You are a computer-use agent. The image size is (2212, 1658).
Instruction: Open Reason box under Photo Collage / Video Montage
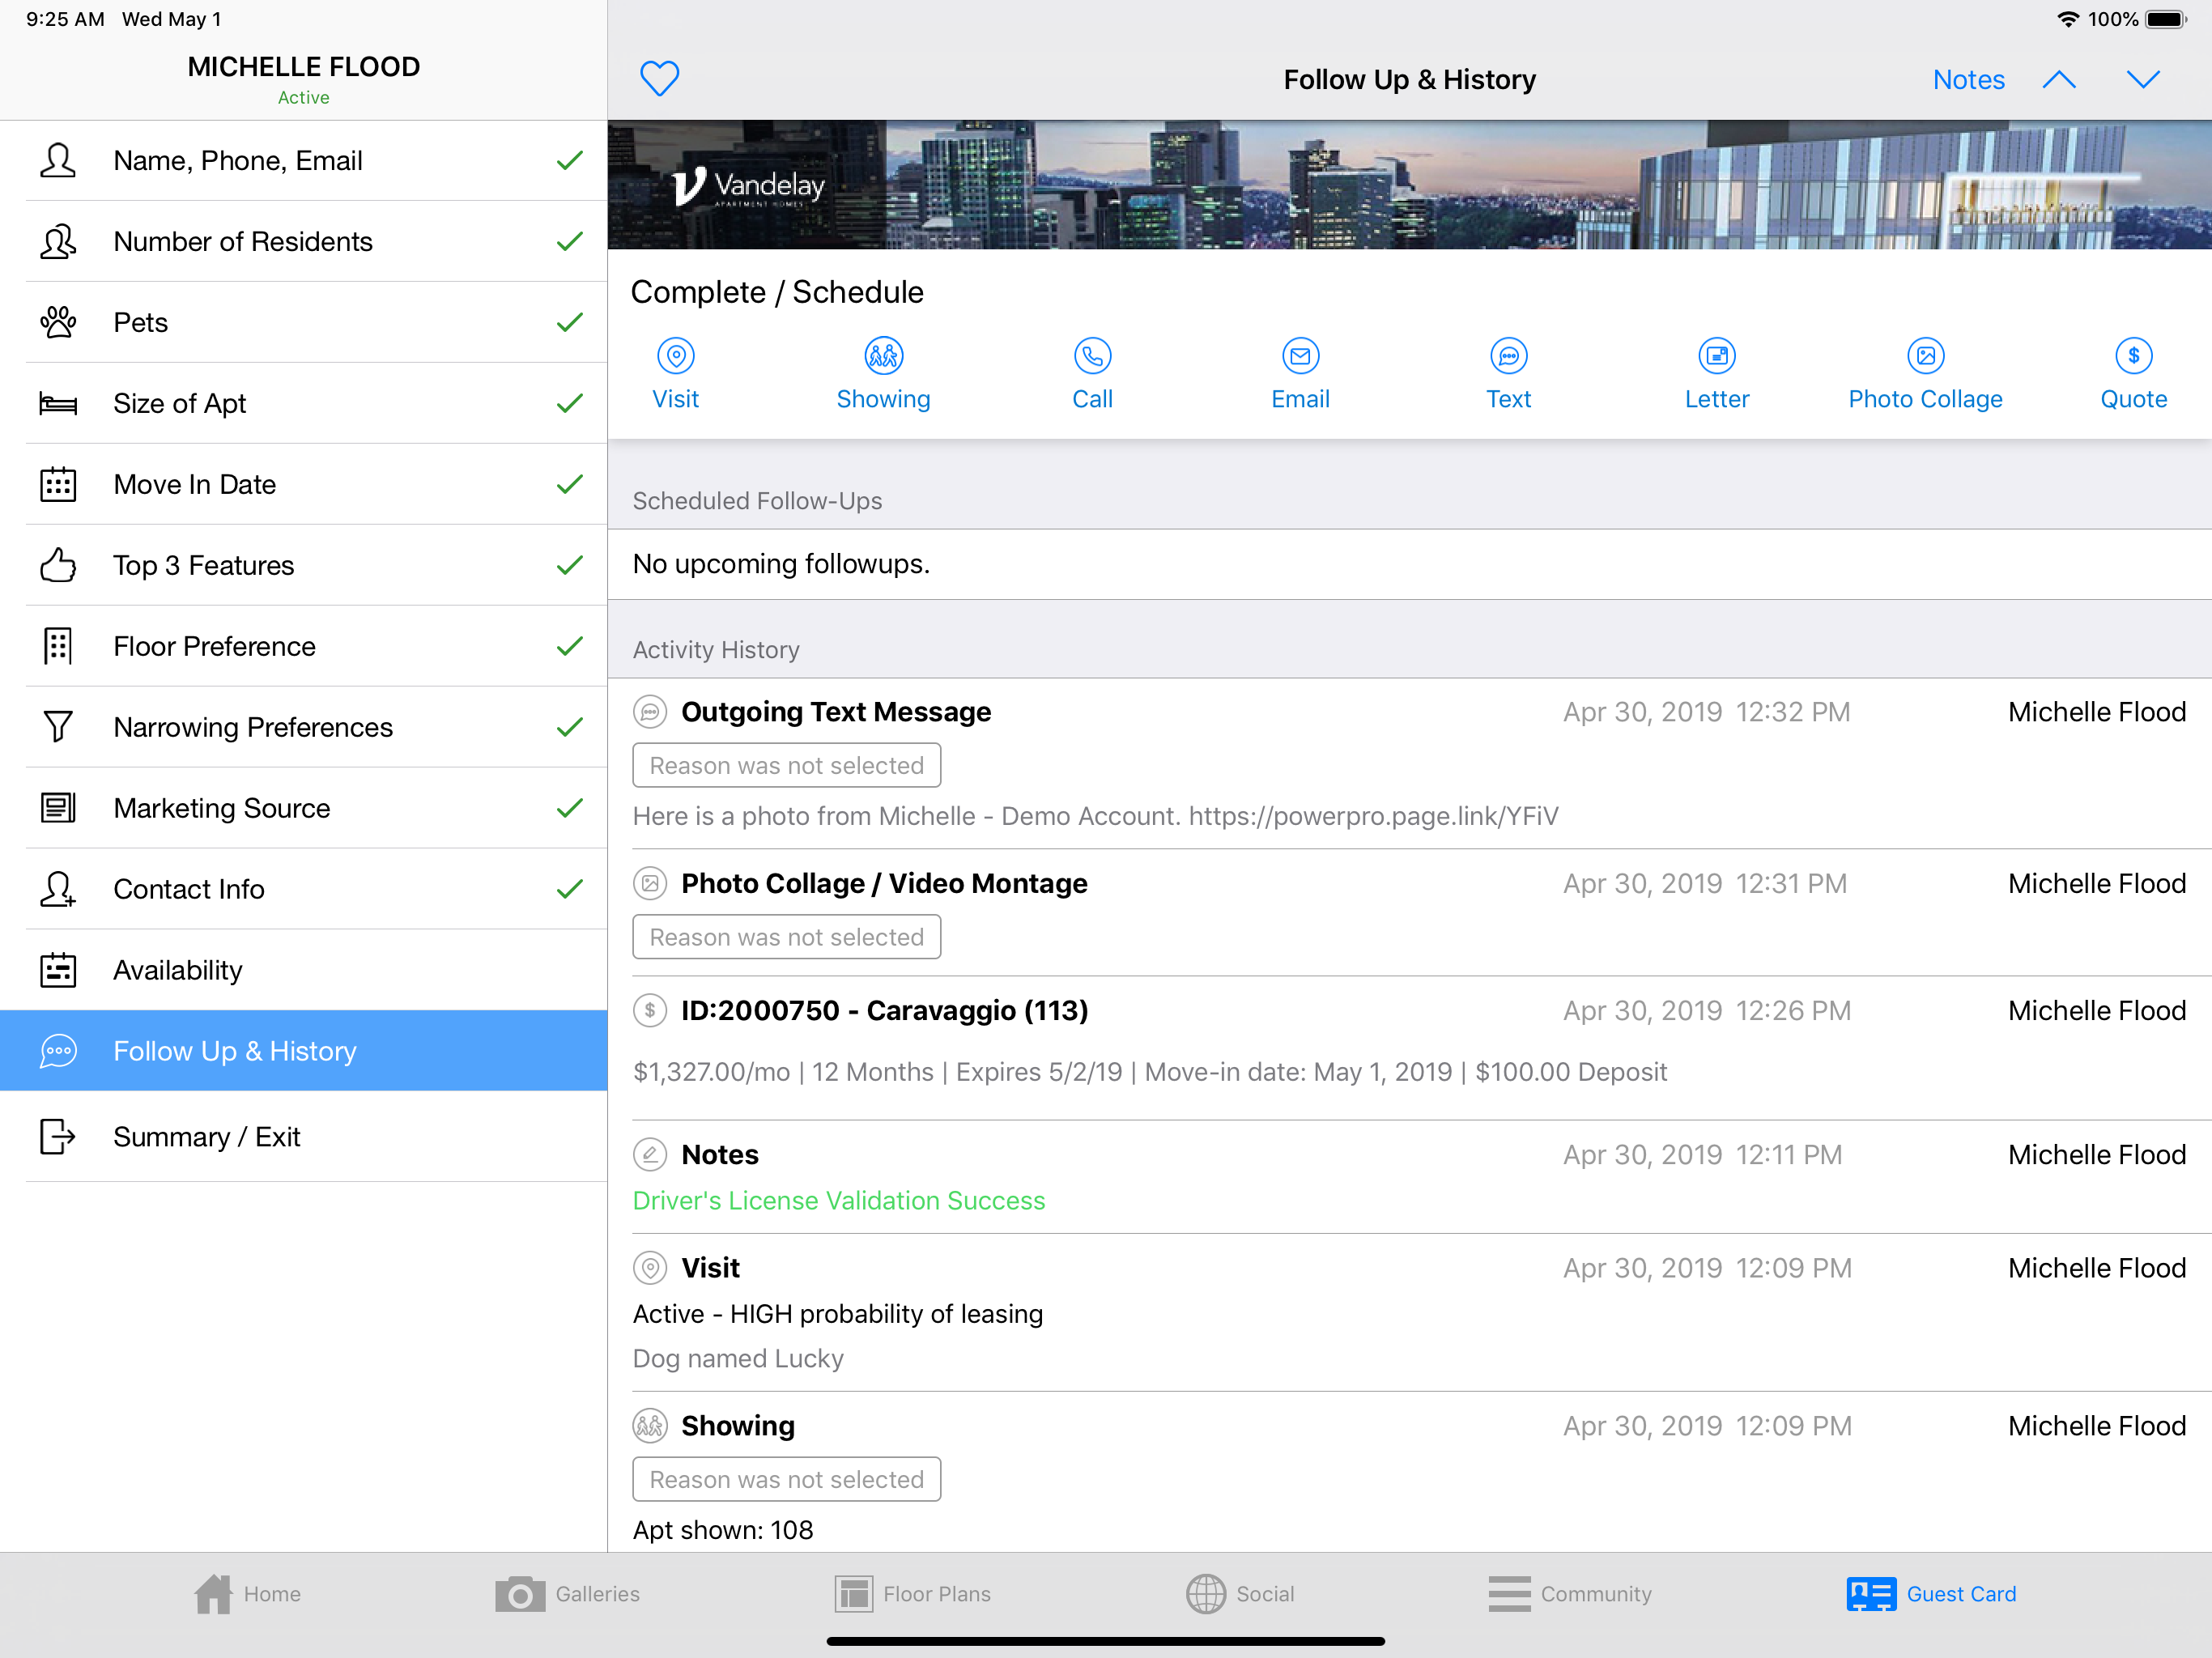(x=787, y=937)
